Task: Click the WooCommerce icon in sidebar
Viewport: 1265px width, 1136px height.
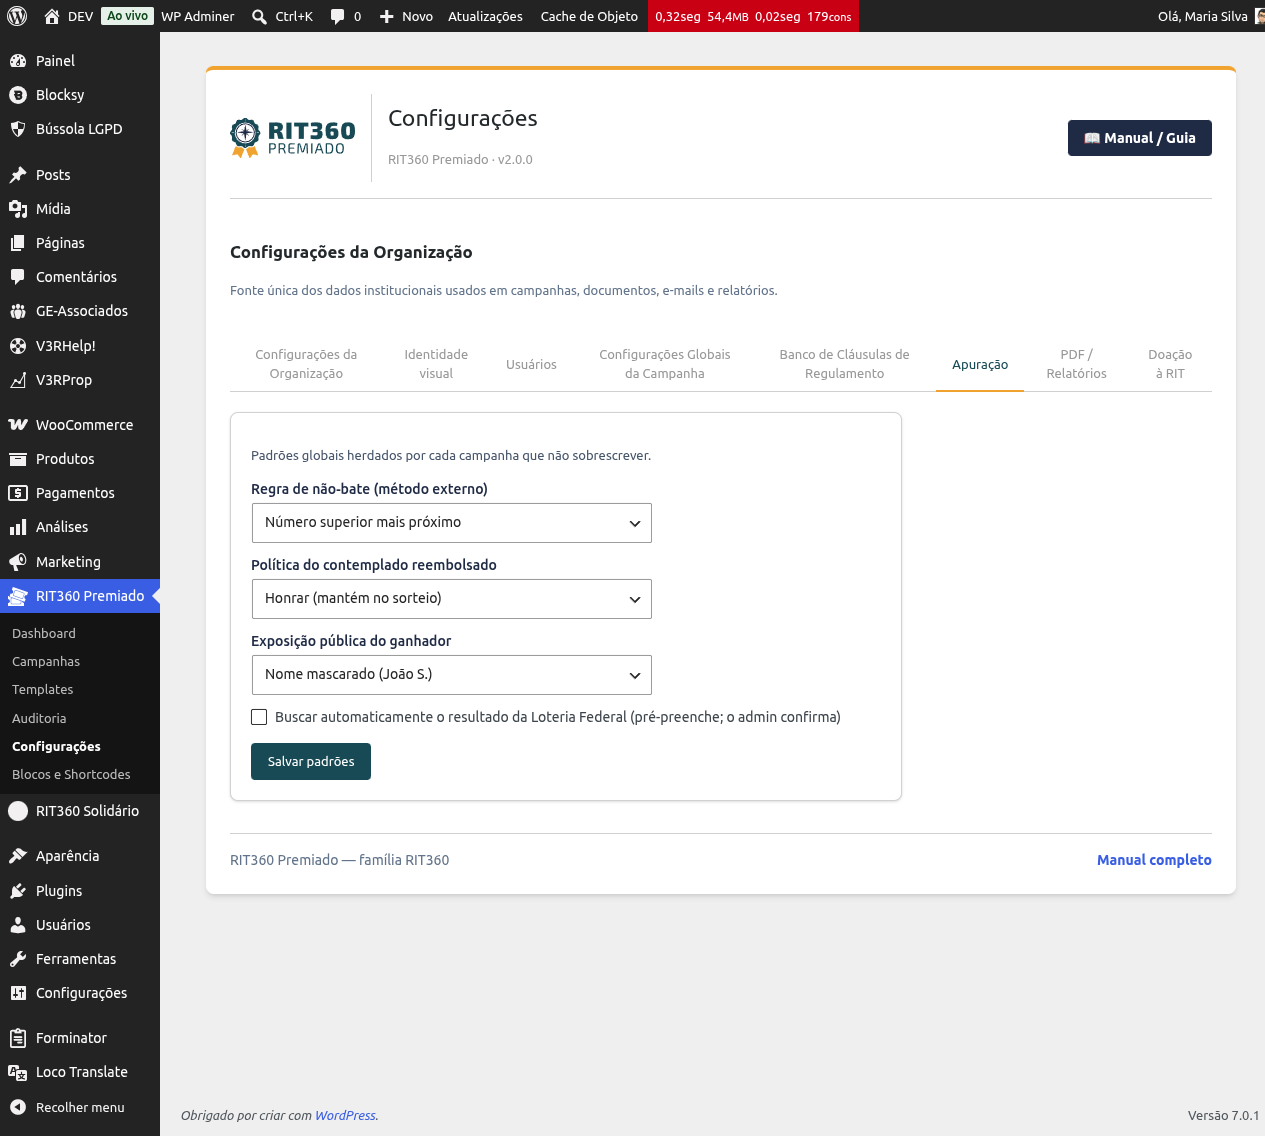Action: (x=18, y=425)
